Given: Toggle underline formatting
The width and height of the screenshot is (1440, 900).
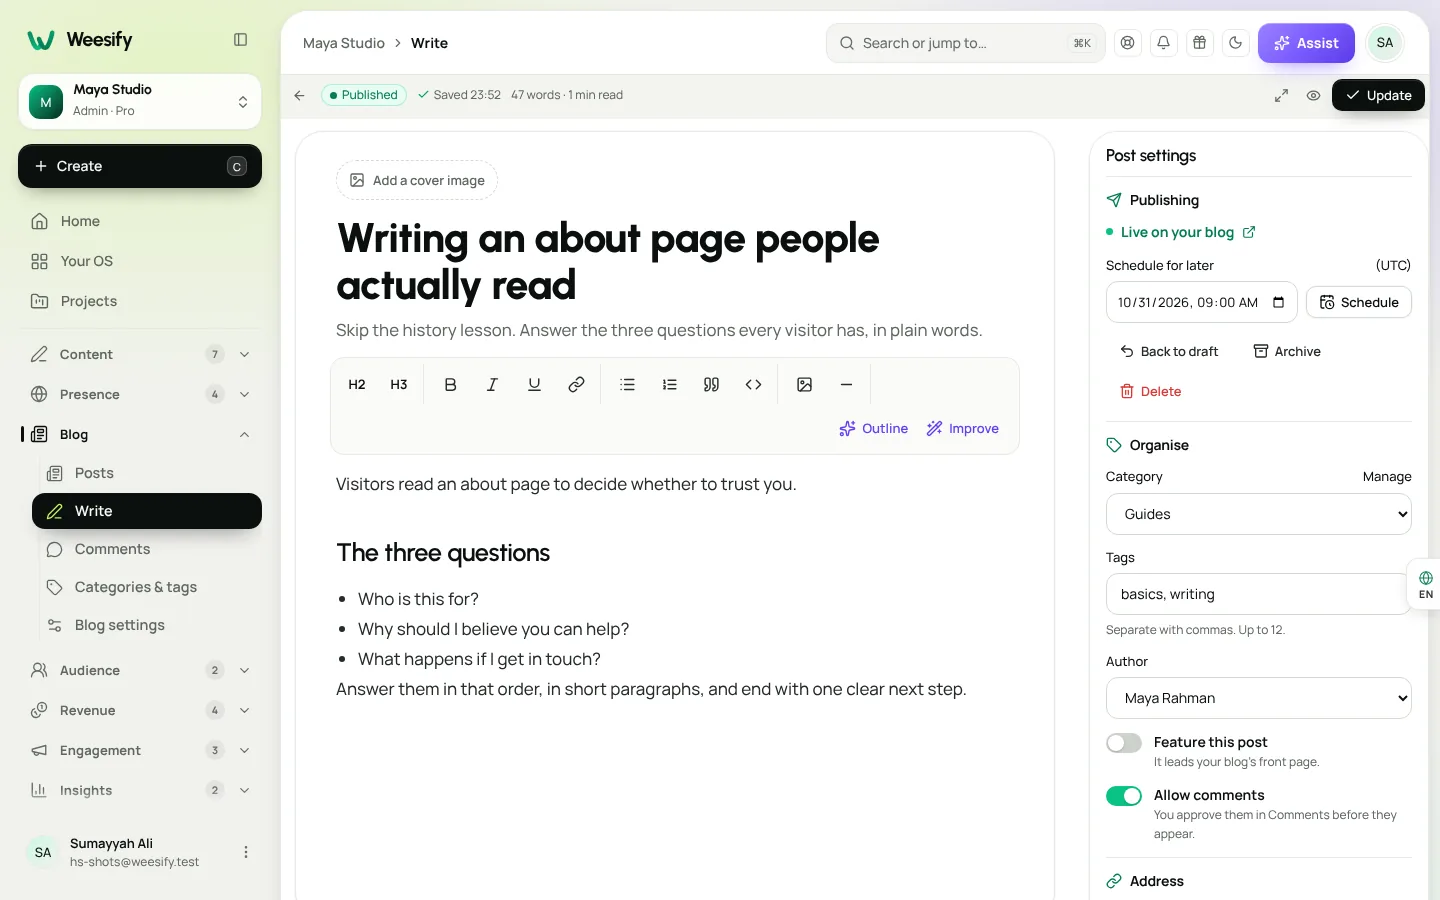Looking at the screenshot, I should (x=534, y=384).
